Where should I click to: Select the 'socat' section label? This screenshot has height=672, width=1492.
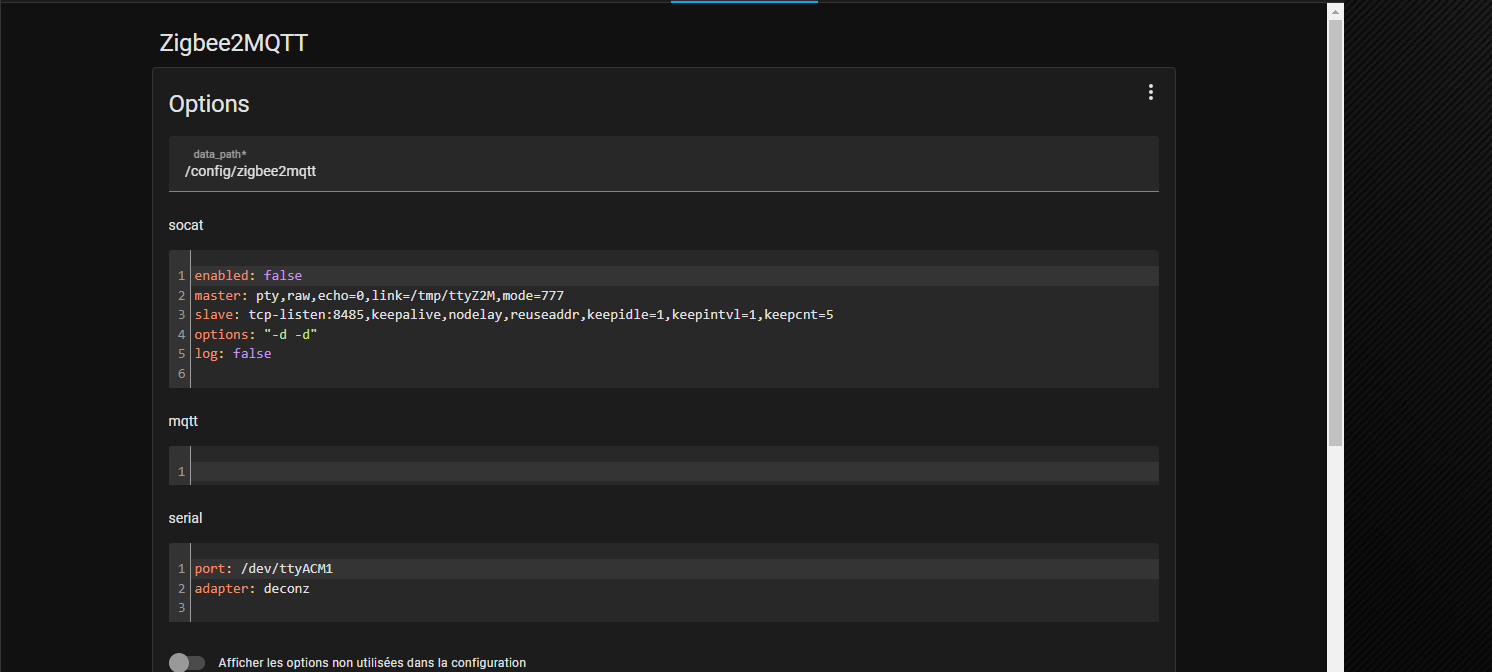(186, 225)
